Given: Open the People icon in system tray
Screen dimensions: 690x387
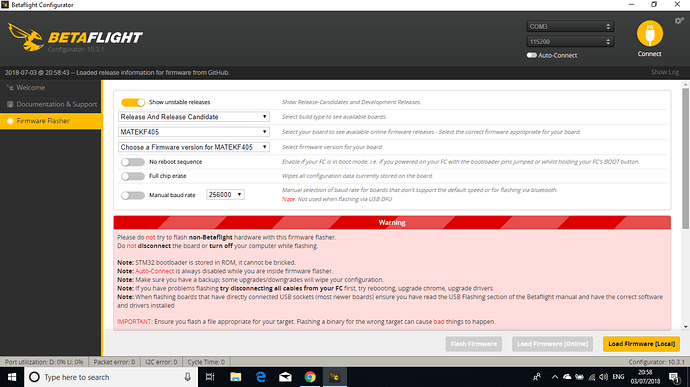Looking at the screenshot, I should [537, 377].
